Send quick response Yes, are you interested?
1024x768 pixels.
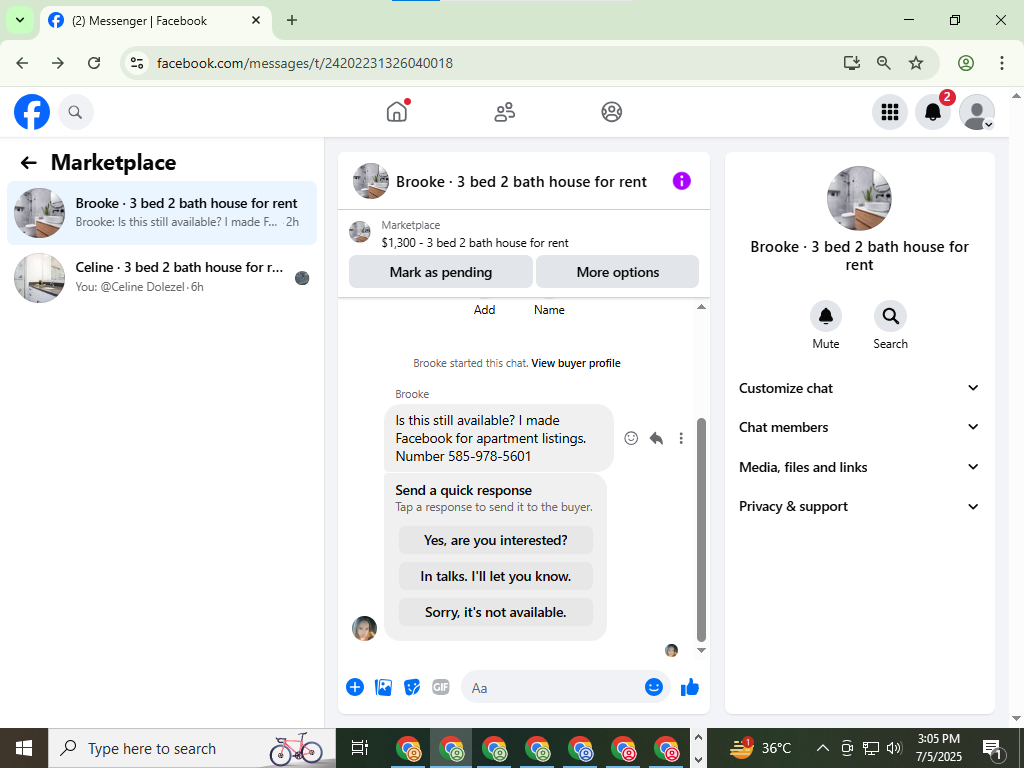pyautogui.click(x=496, y=540)
